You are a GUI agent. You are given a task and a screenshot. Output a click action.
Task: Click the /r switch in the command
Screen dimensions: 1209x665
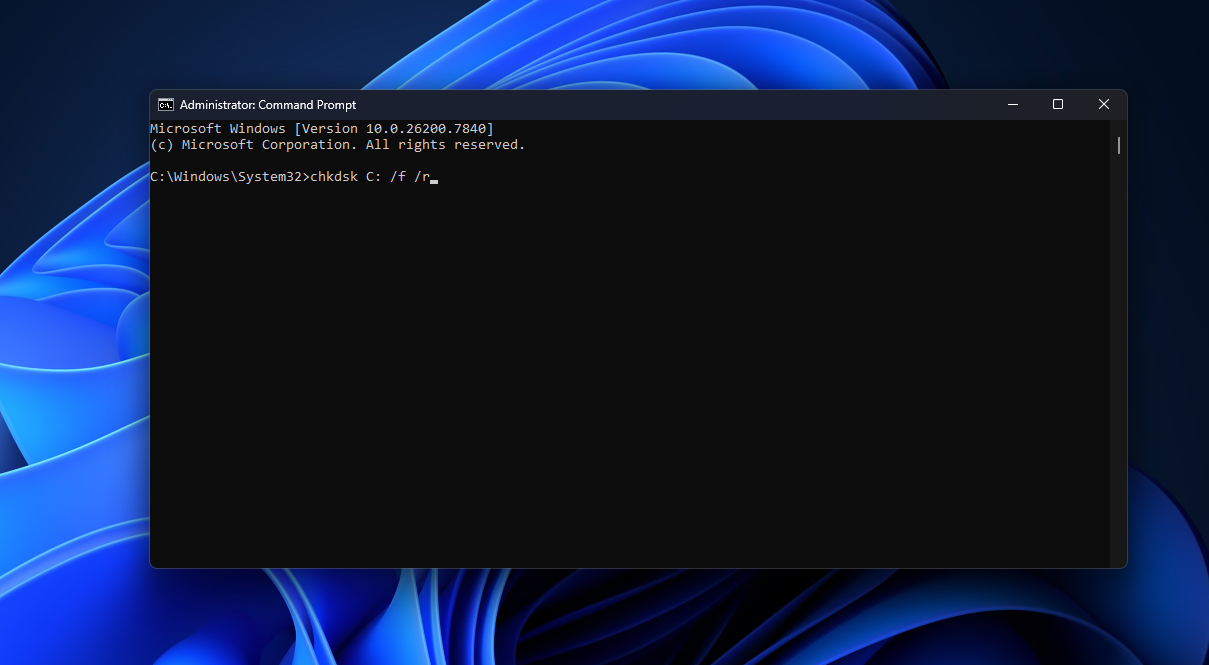pos(423,176)
